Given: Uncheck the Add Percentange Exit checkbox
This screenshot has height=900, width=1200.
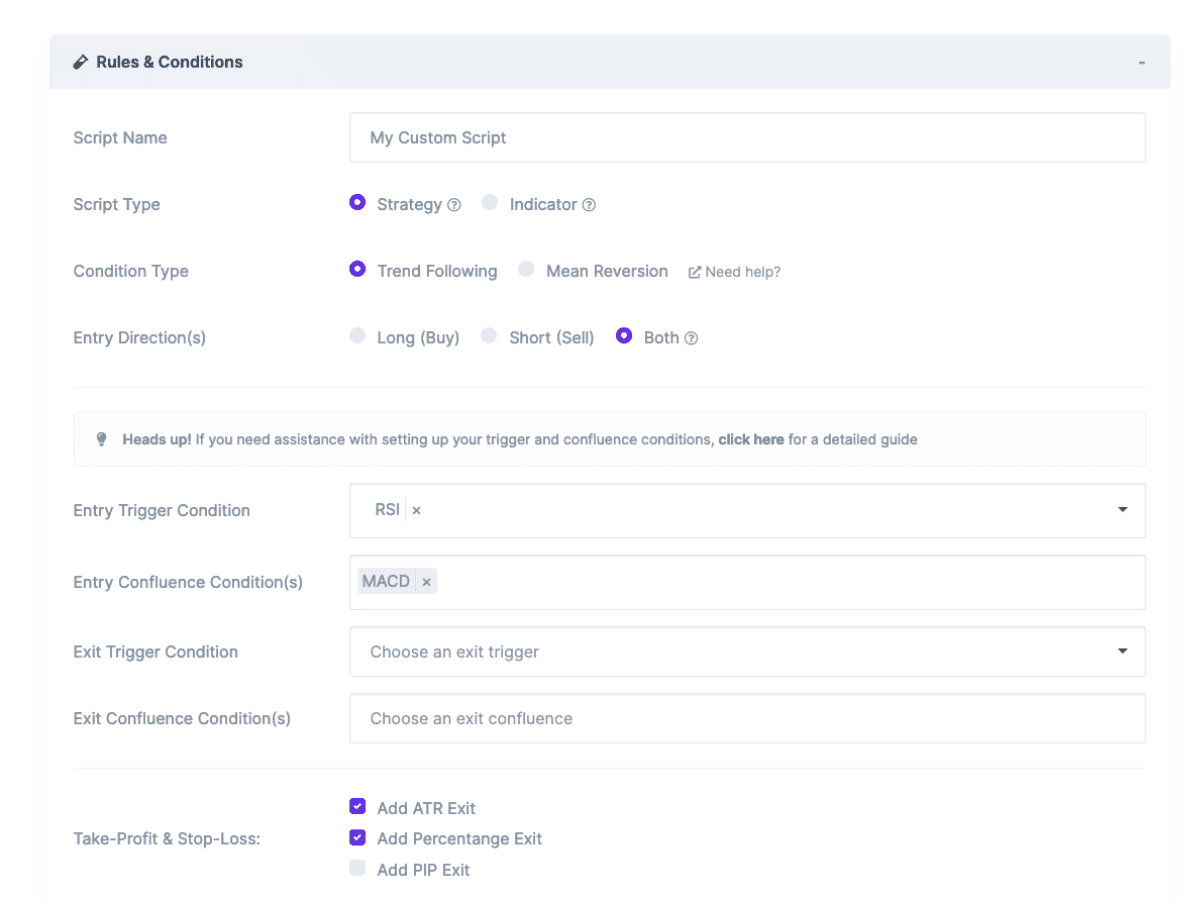Looking at the screenshot, I should point(357,838).
